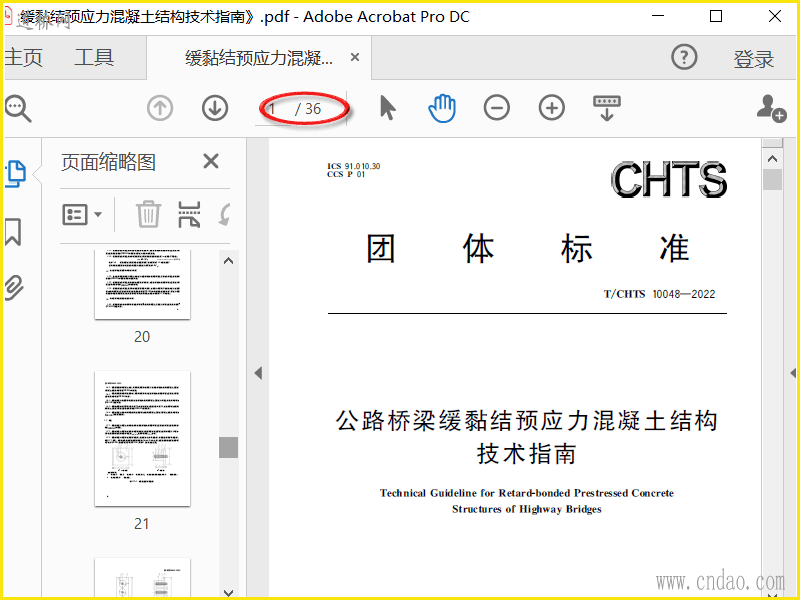Select the arrow selection tool
Image resolution: width=800 pixels, height=600 pixels.
point(388,108)
